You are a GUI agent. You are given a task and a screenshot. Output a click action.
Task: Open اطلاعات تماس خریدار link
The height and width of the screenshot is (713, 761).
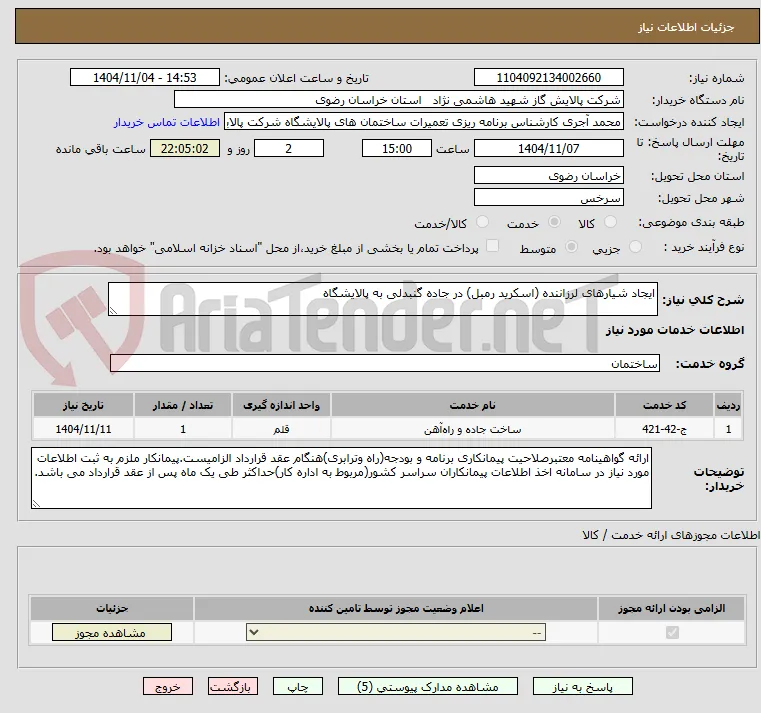(x=167, y=122)
